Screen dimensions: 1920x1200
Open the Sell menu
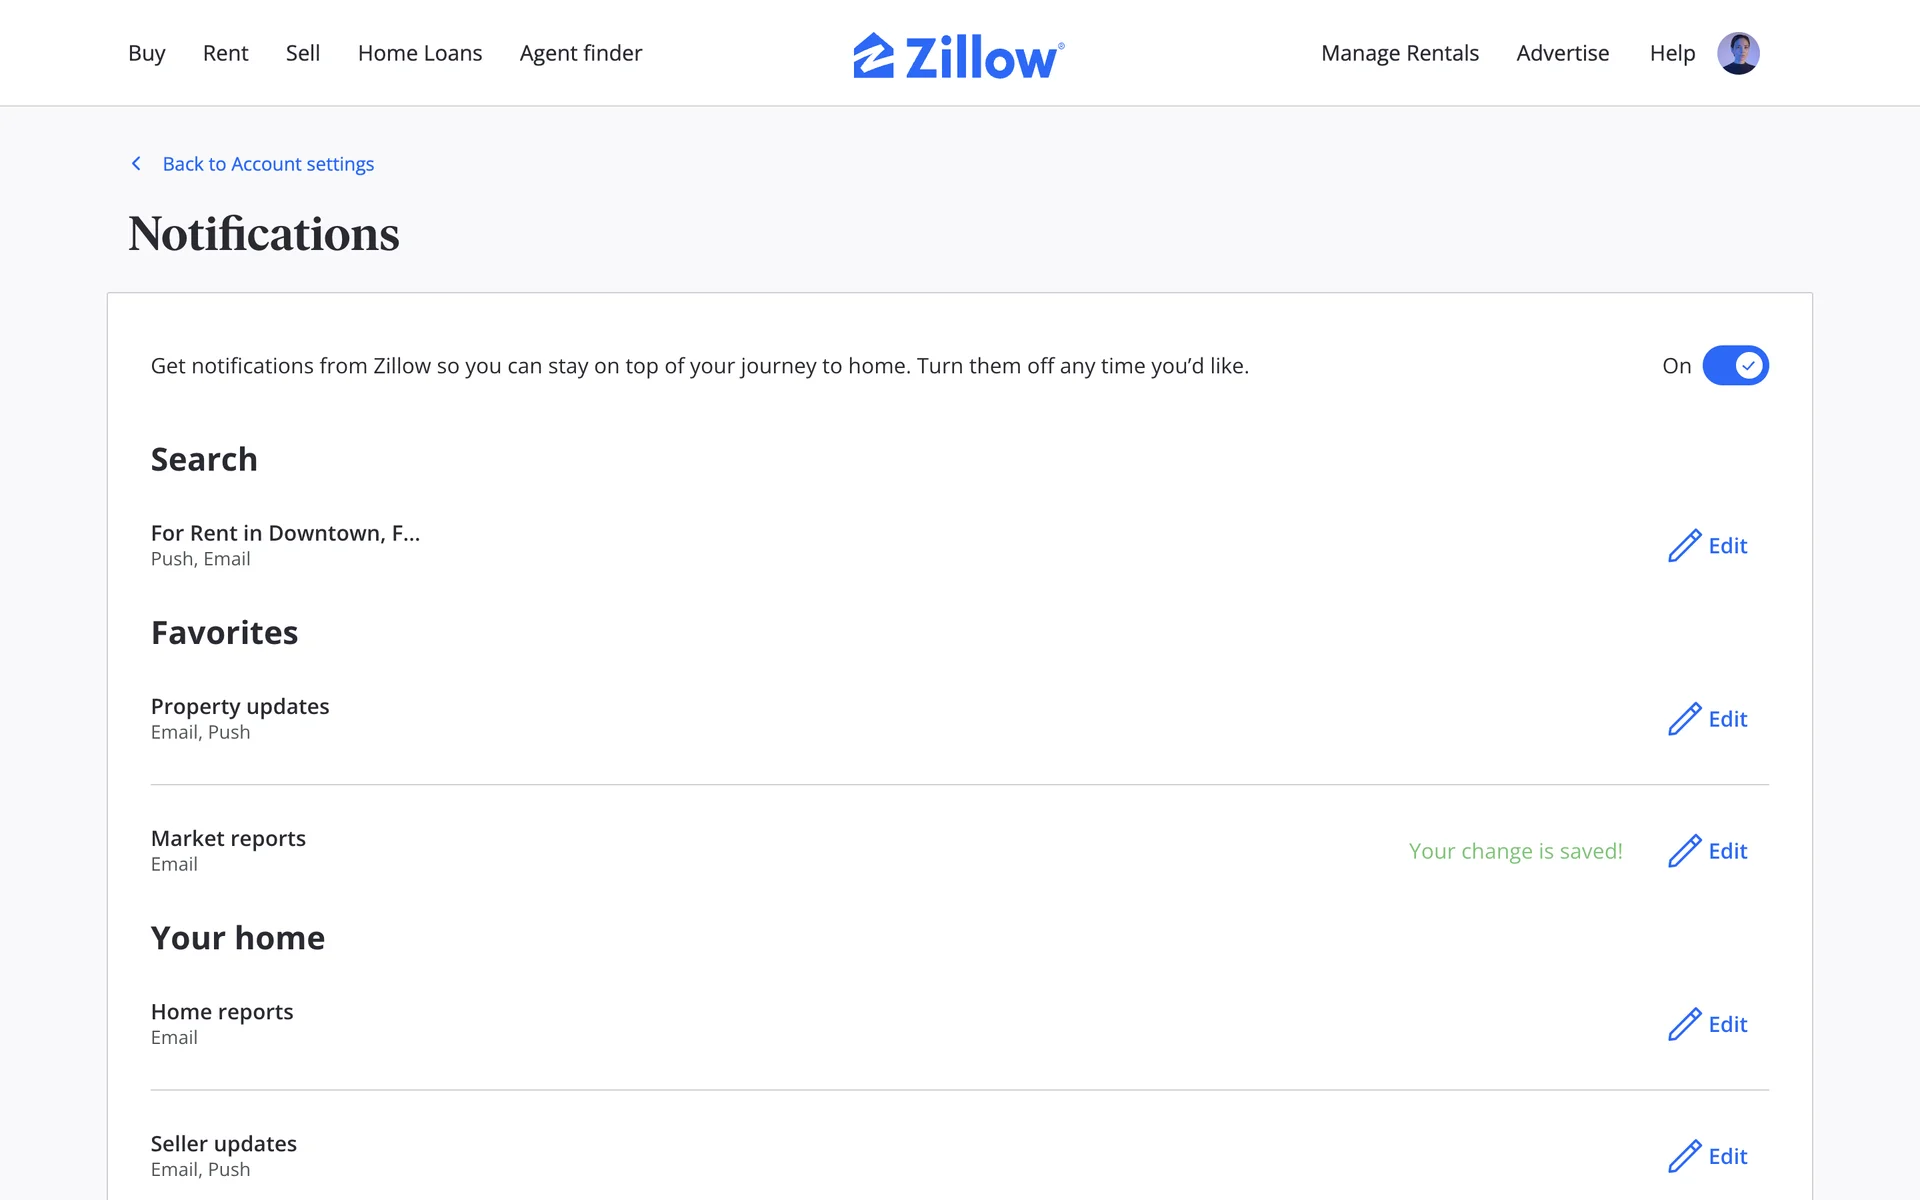coord(303,53)
